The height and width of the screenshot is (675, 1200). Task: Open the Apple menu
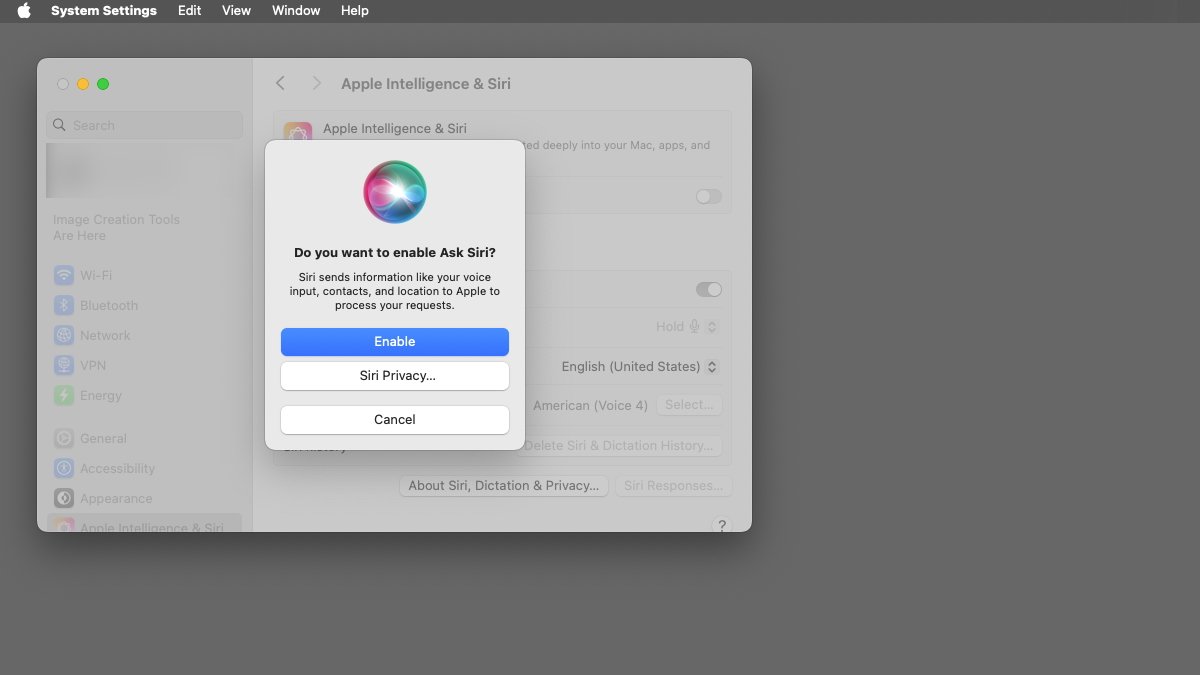[24, 11]
